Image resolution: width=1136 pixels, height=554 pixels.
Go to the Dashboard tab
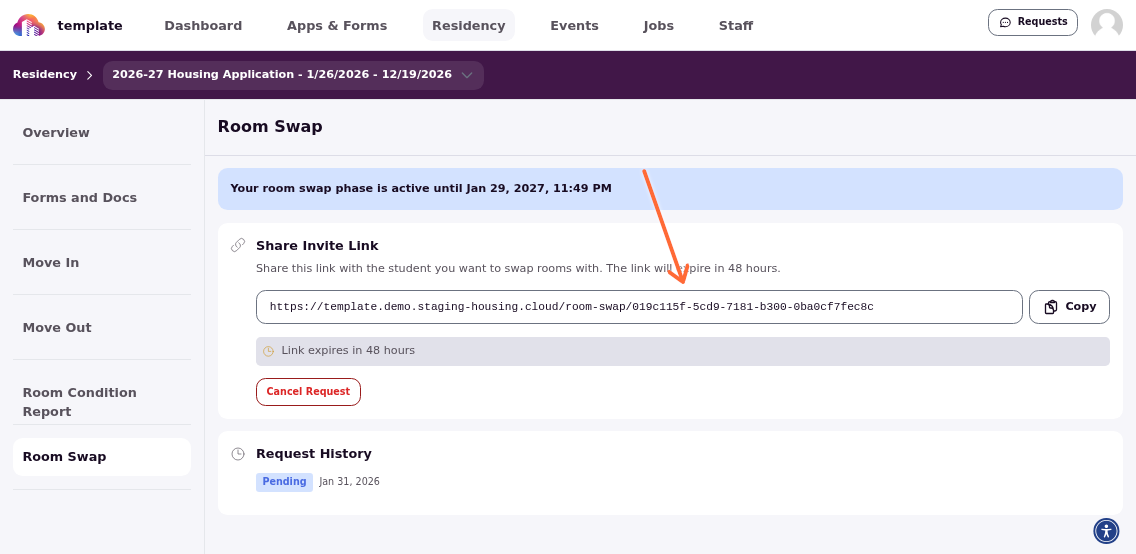click(203, 25)
